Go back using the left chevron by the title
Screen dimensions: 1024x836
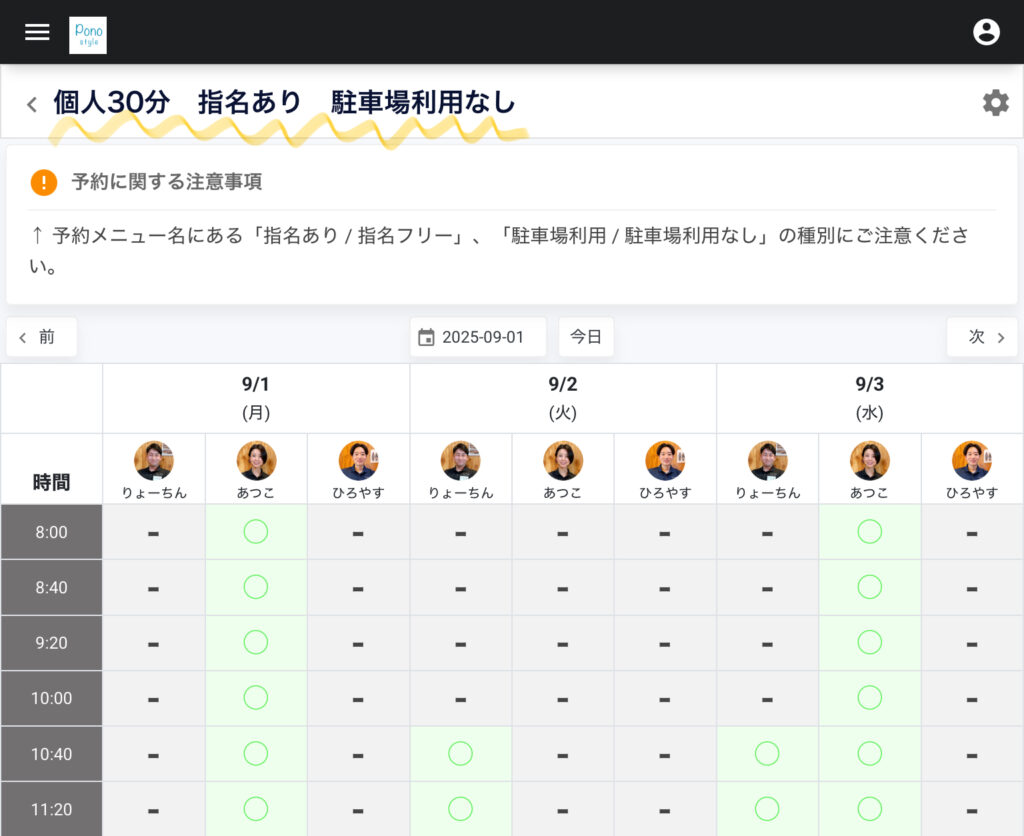(32, 104)
